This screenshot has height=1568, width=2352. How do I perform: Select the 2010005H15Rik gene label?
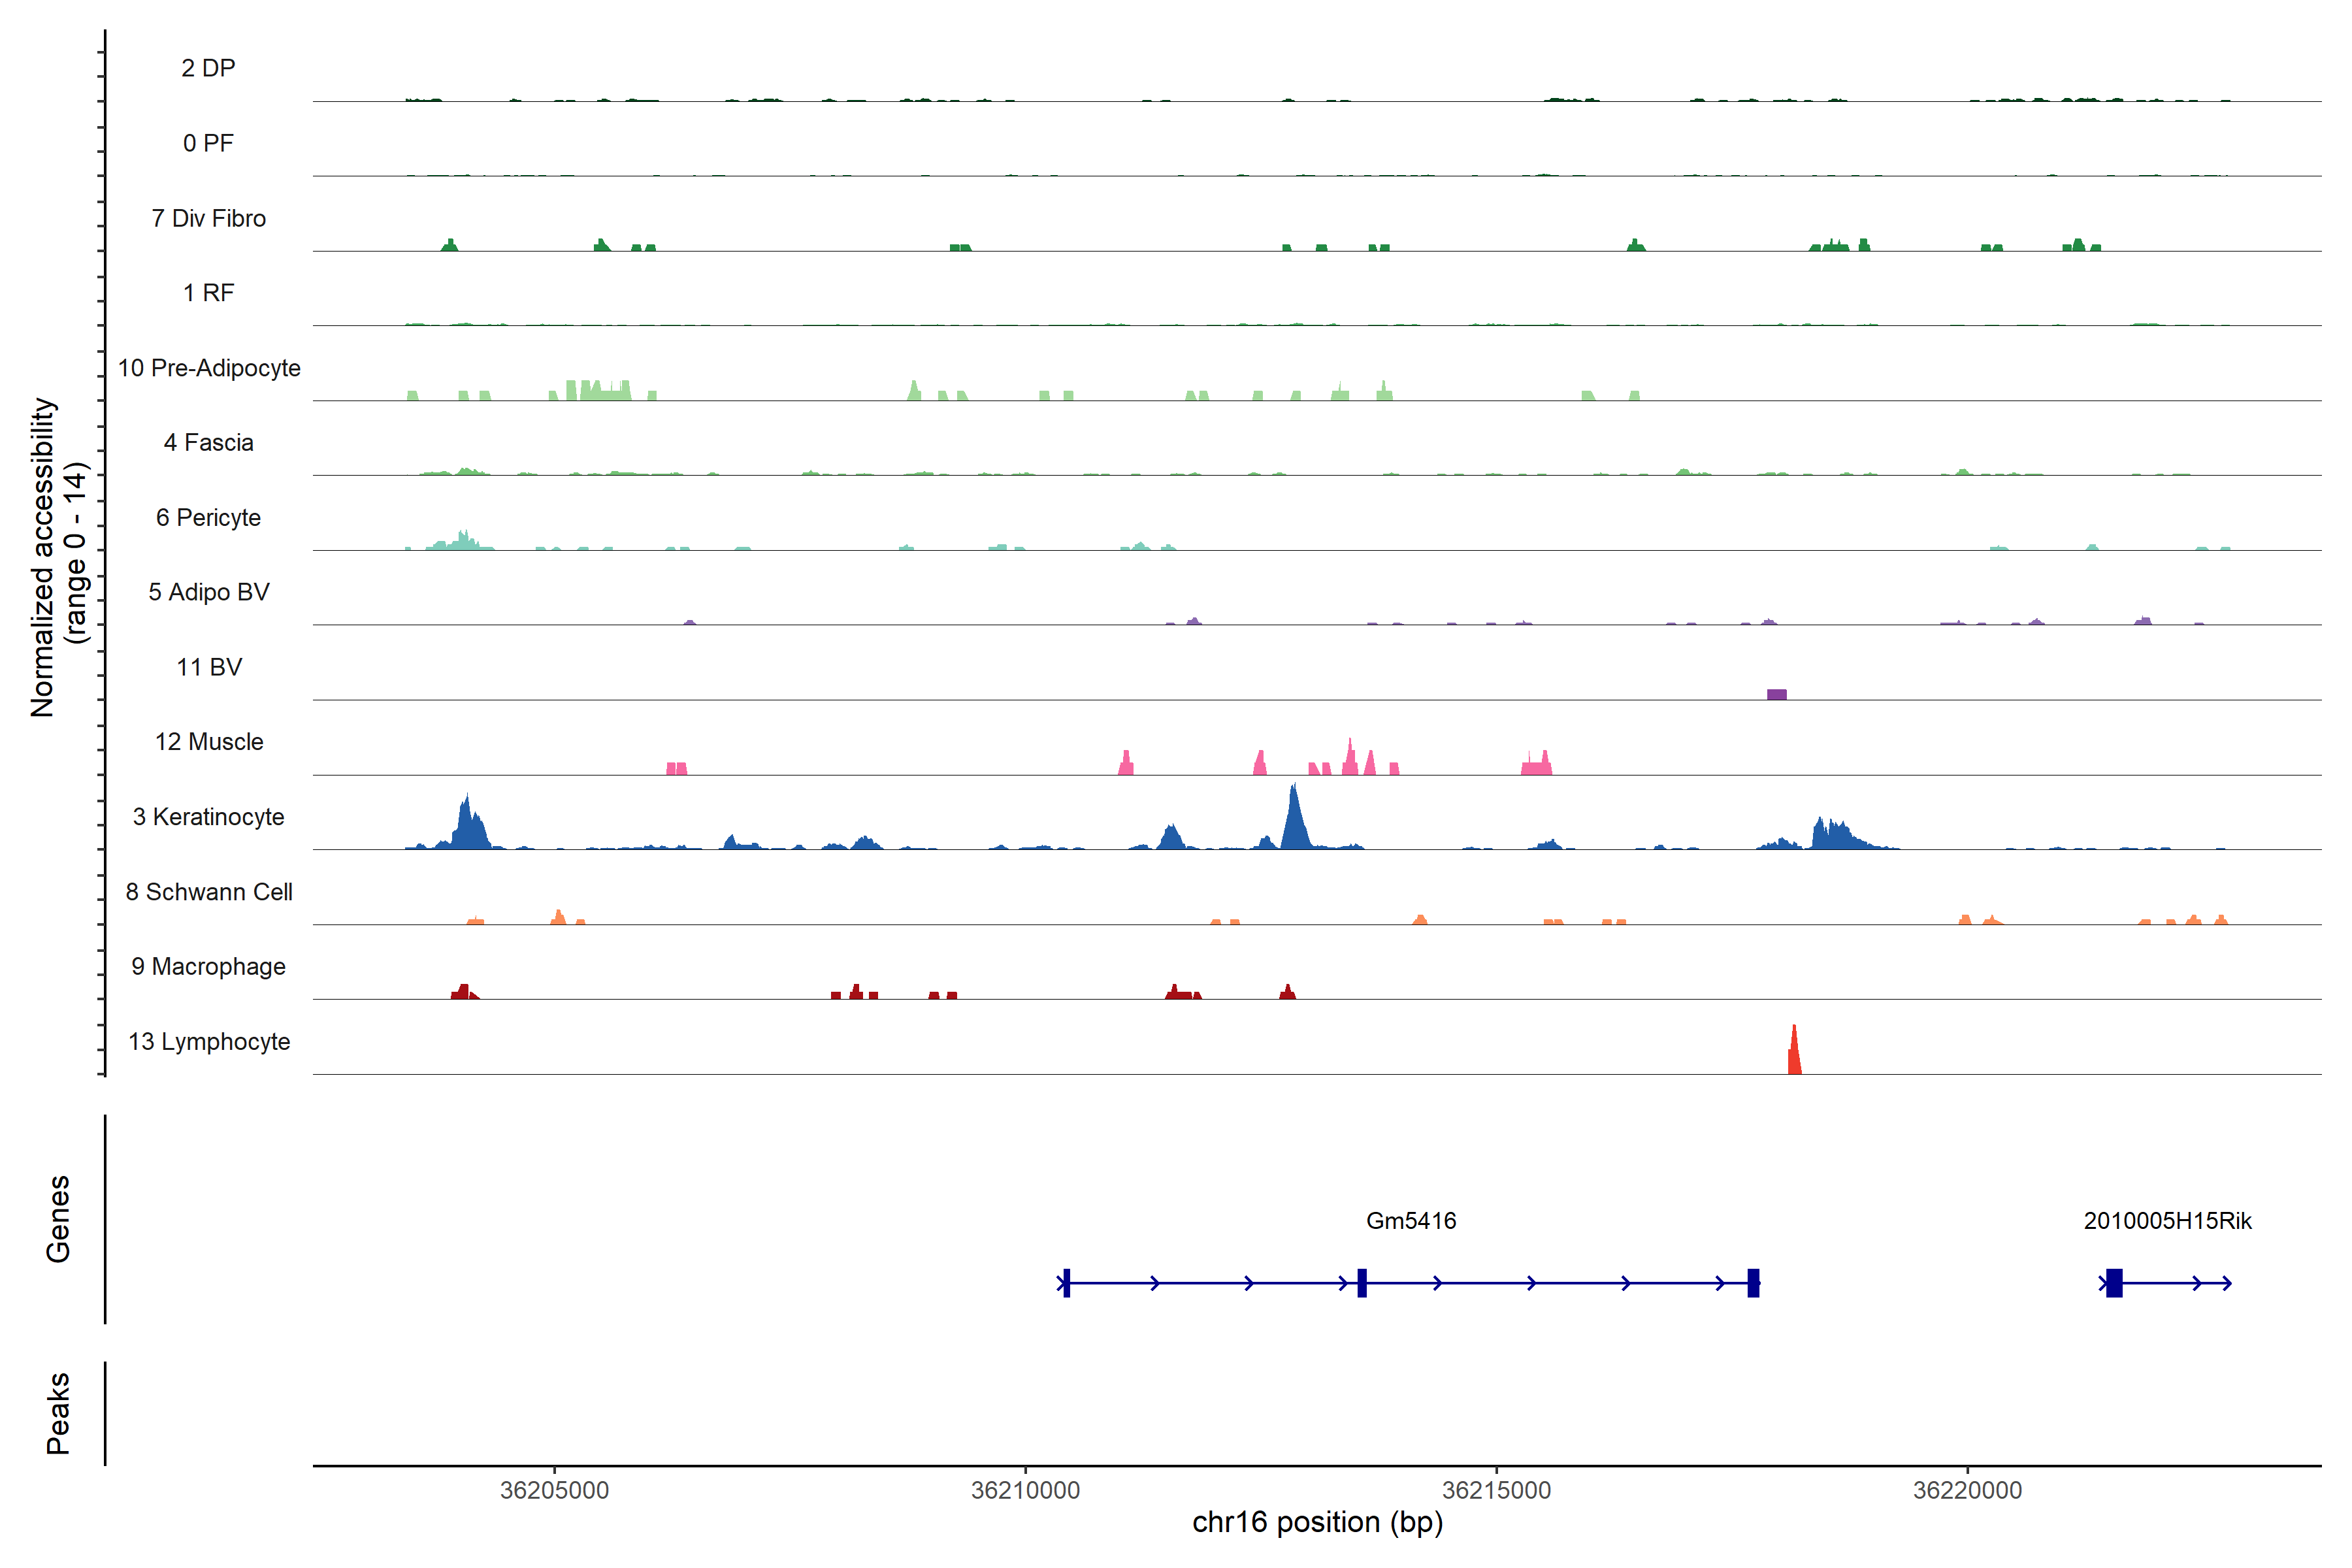(2167, 1221)
